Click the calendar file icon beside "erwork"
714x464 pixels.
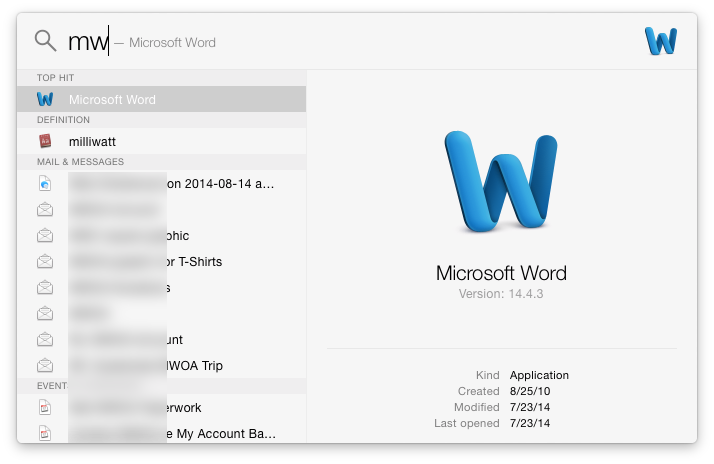[45, 407]
